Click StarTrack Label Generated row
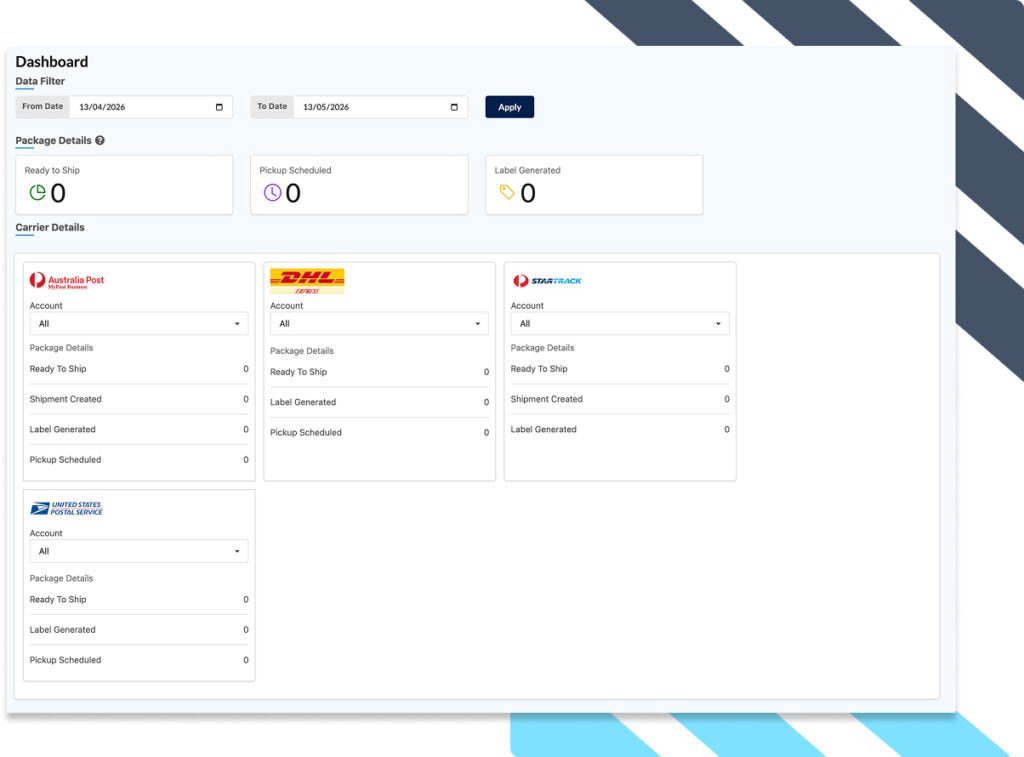 click(620, 429)
